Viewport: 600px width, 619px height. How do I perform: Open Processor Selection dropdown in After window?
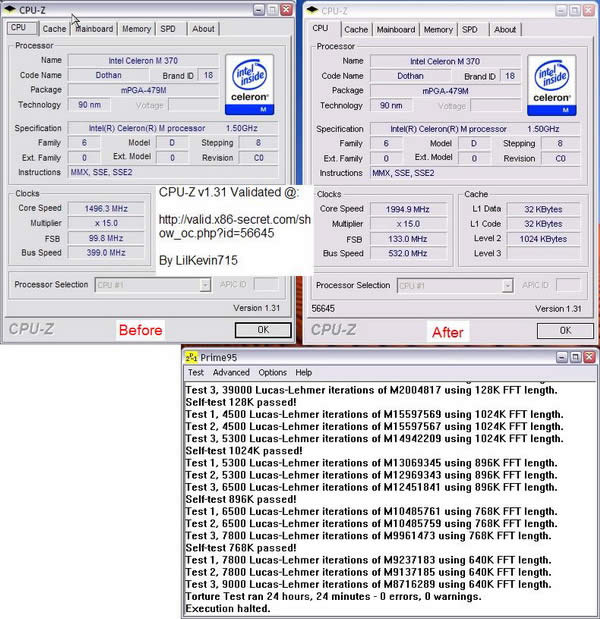[x=455, y=285]
